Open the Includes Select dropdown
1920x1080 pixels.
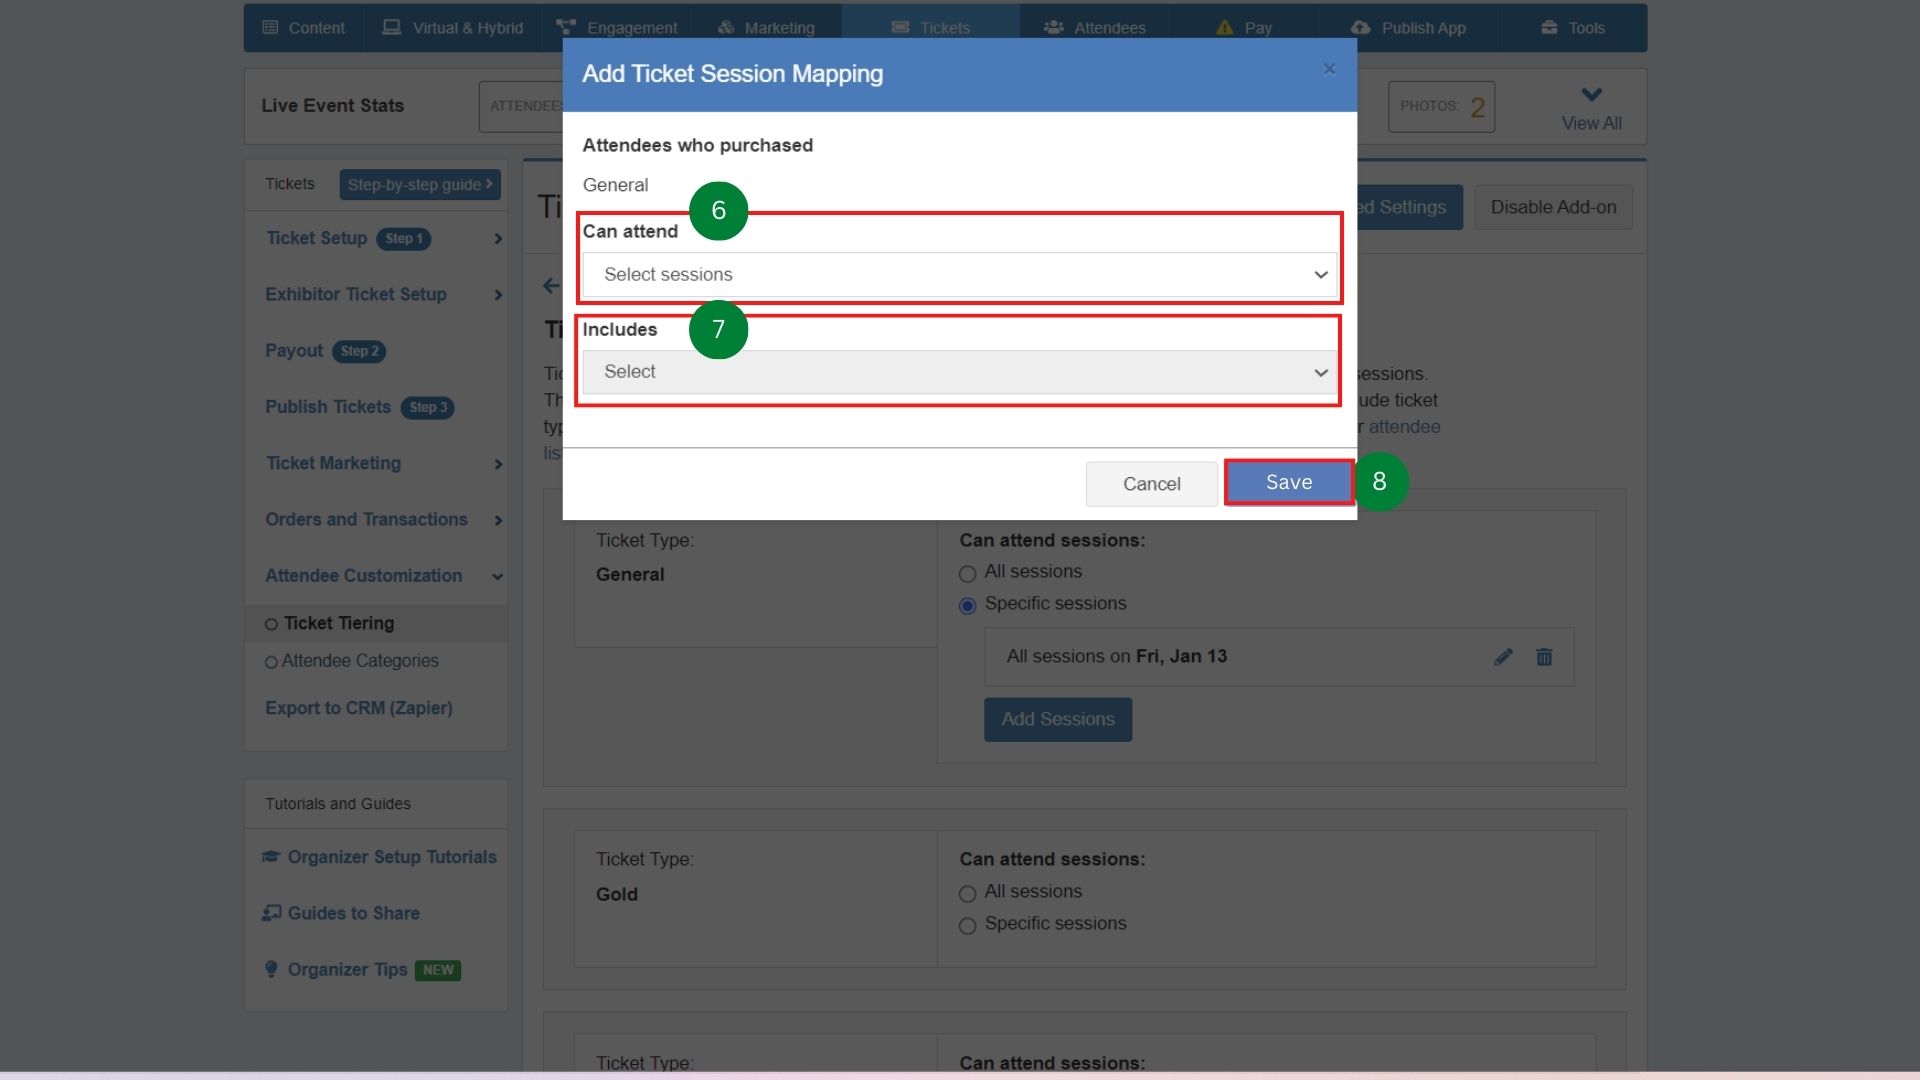(x=958, y=371)
